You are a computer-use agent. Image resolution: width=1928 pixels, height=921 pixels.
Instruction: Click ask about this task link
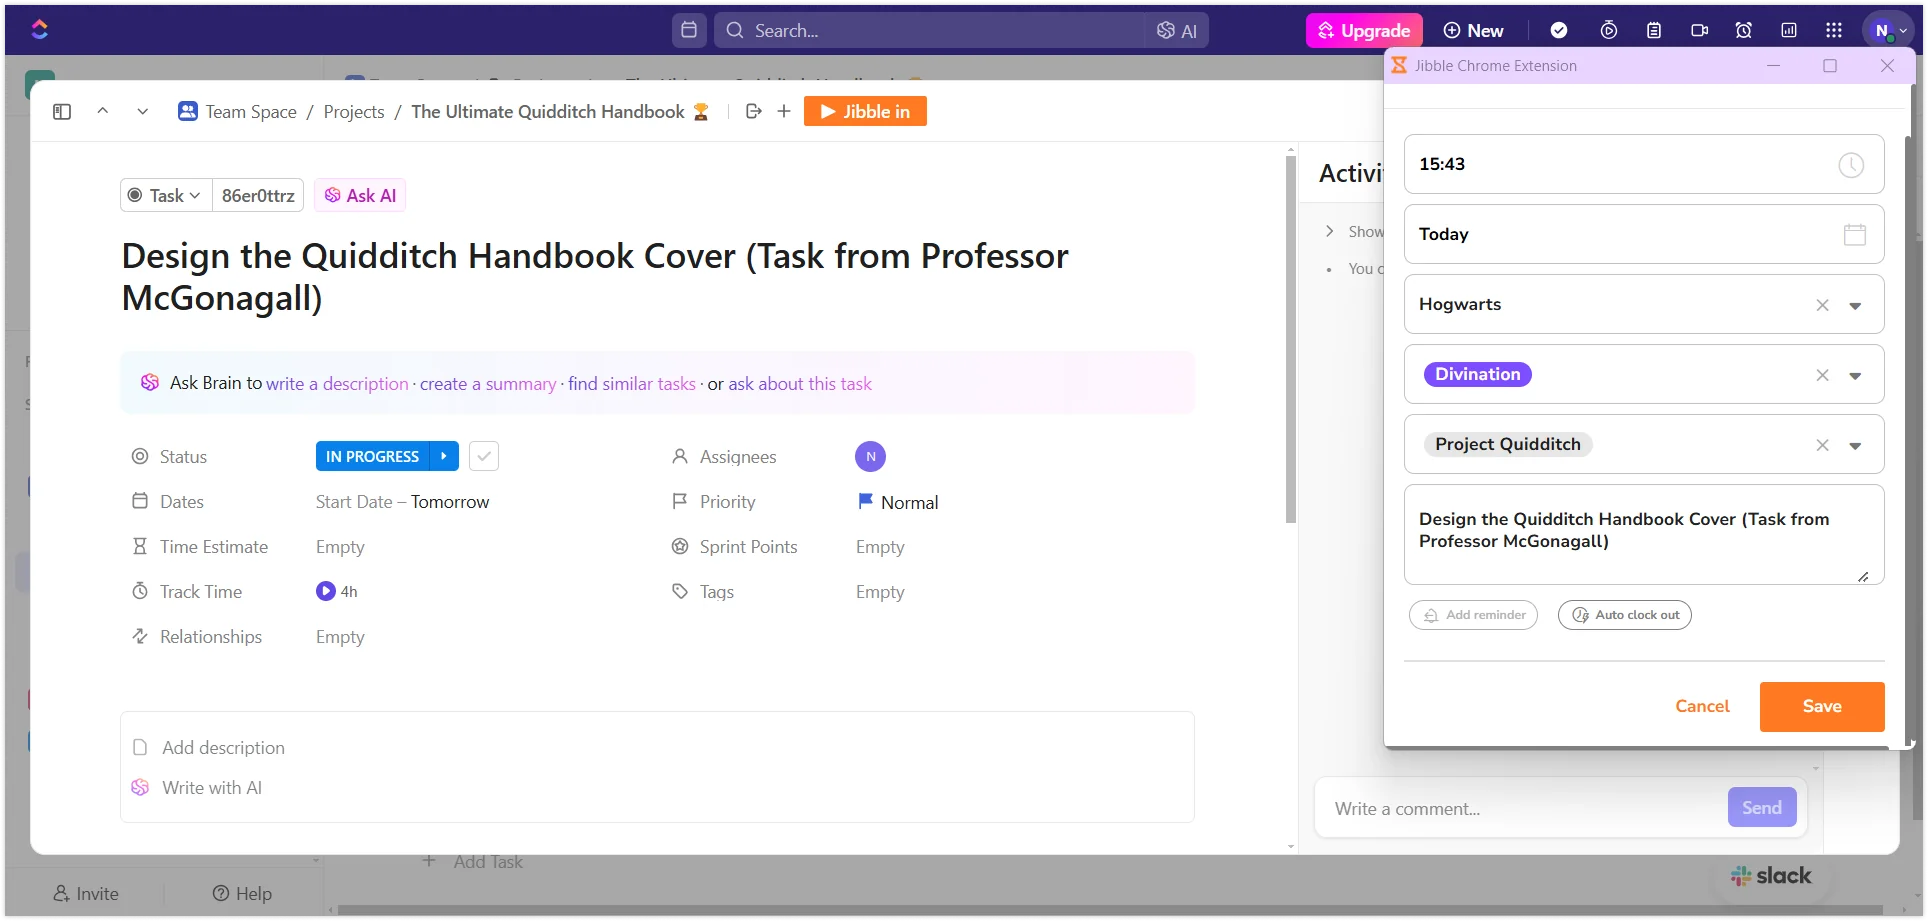click(800, 383)
